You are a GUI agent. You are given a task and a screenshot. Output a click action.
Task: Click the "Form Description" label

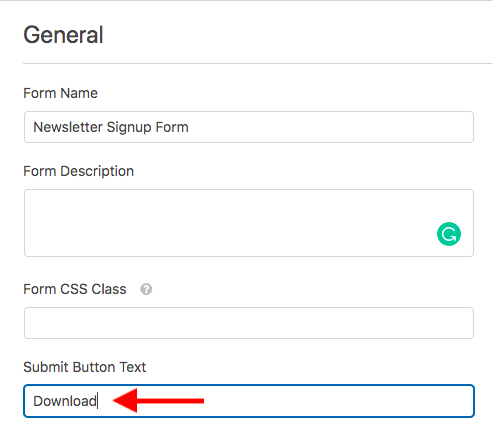coord(79,171)
